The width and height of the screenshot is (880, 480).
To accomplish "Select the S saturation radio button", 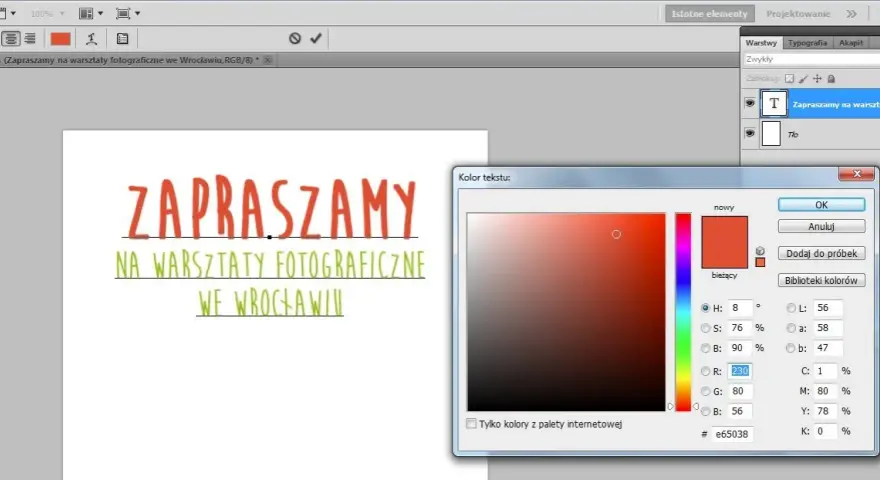I will coord(705,328).
